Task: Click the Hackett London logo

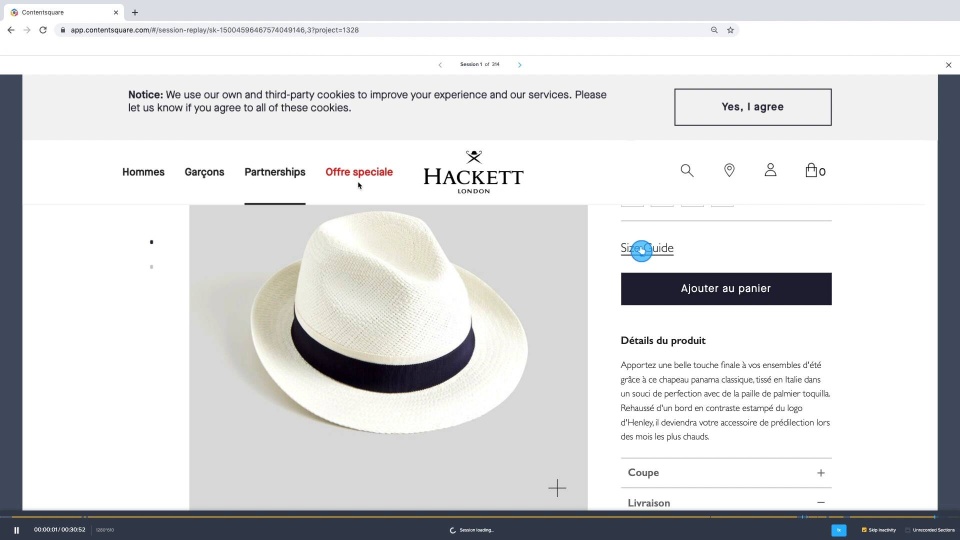Action: coord(473,172)
